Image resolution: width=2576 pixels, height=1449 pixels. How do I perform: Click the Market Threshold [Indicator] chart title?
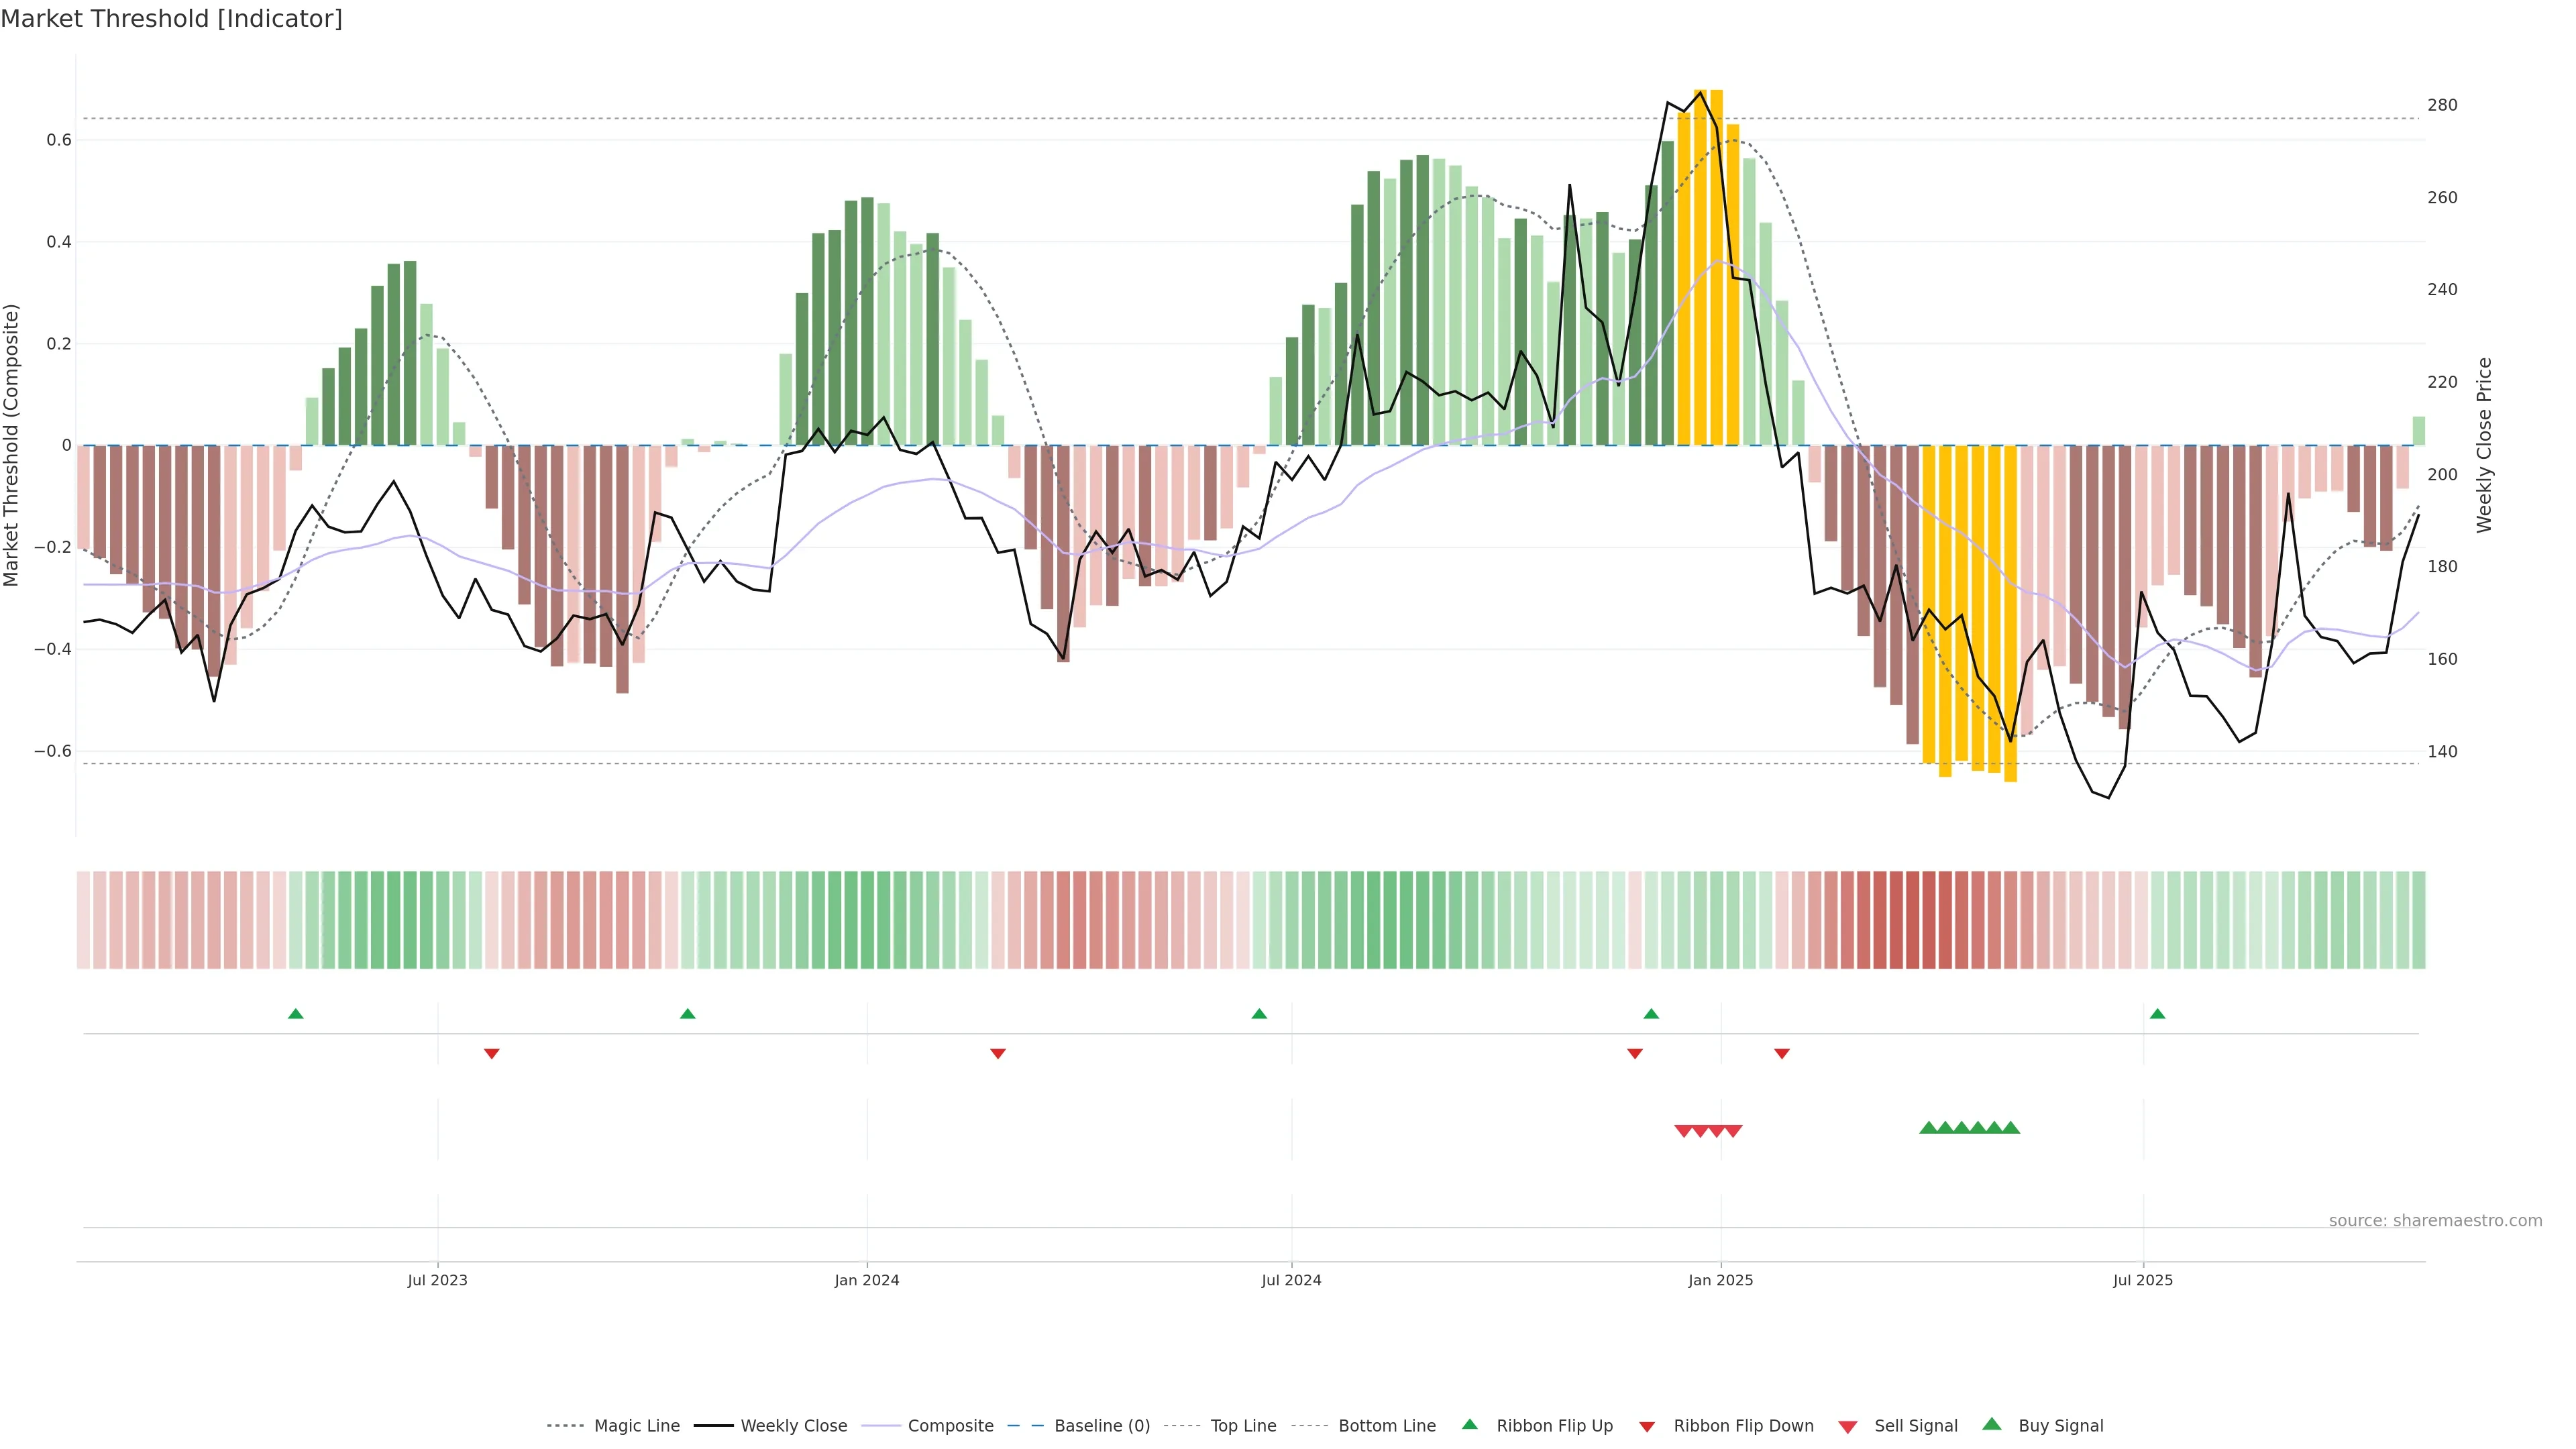click(171, 19)
